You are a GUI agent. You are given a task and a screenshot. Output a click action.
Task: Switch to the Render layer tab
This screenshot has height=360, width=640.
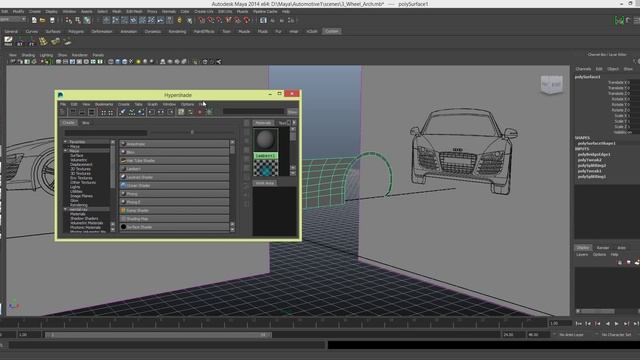(x=603, y=248)
